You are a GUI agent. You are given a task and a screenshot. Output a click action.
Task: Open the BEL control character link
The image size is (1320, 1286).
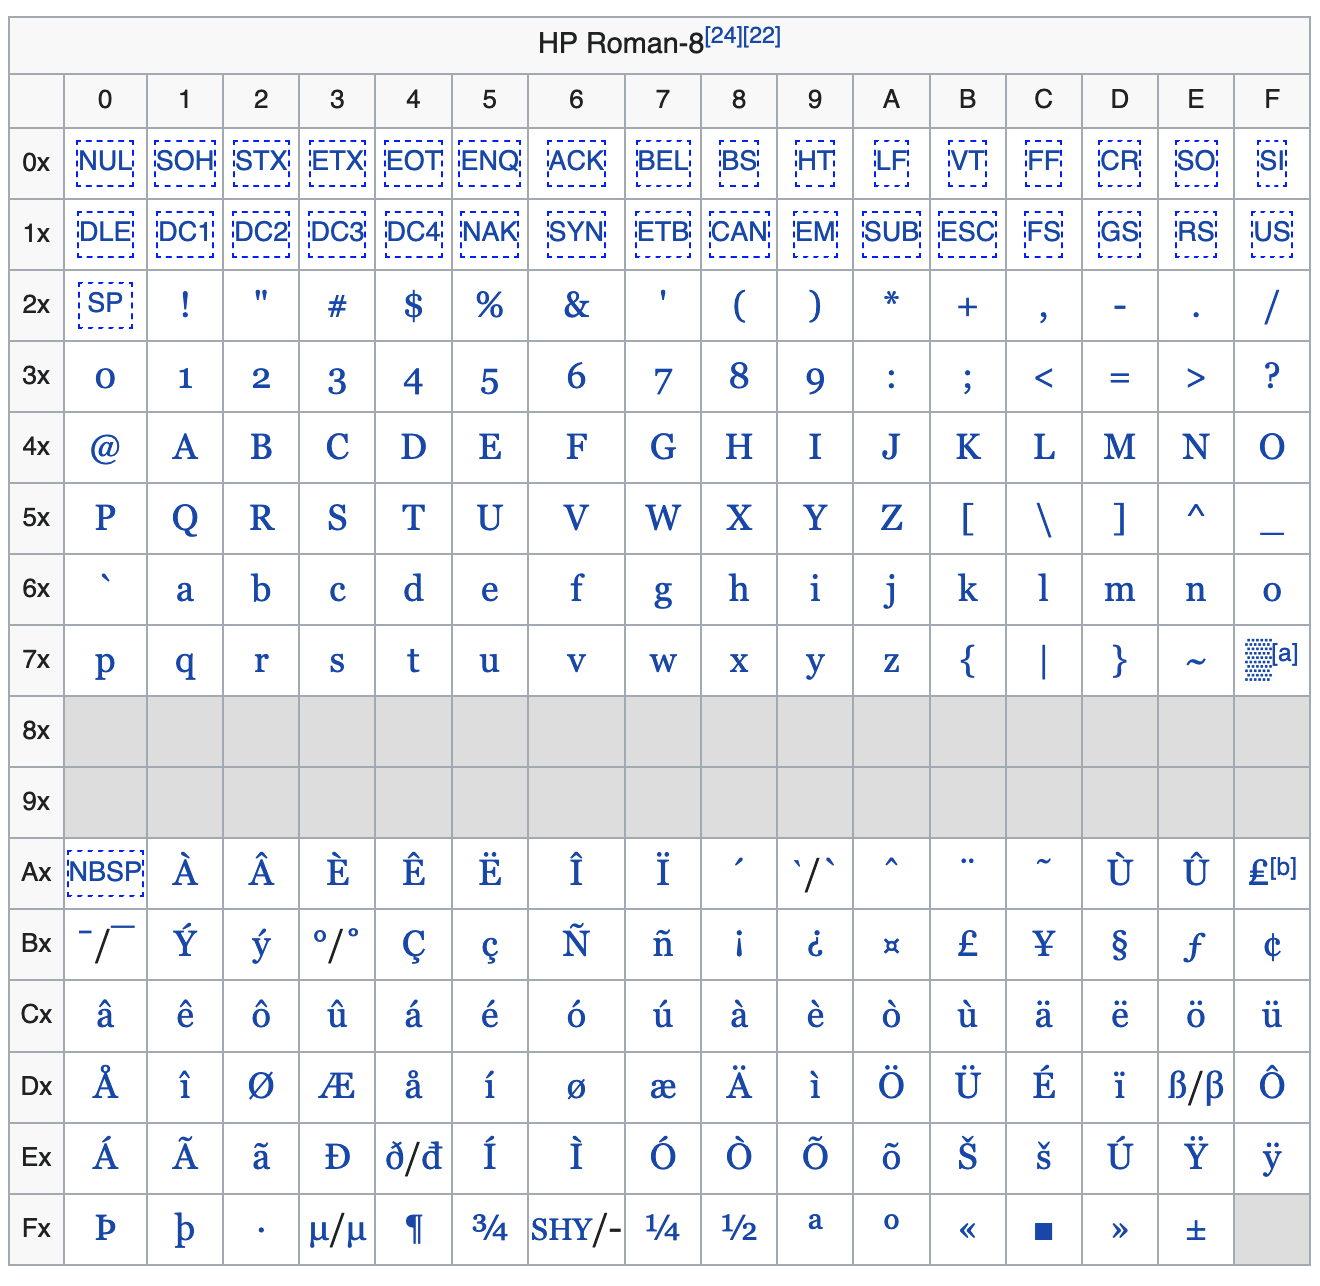pyautogui.click(x=663, y=161)
